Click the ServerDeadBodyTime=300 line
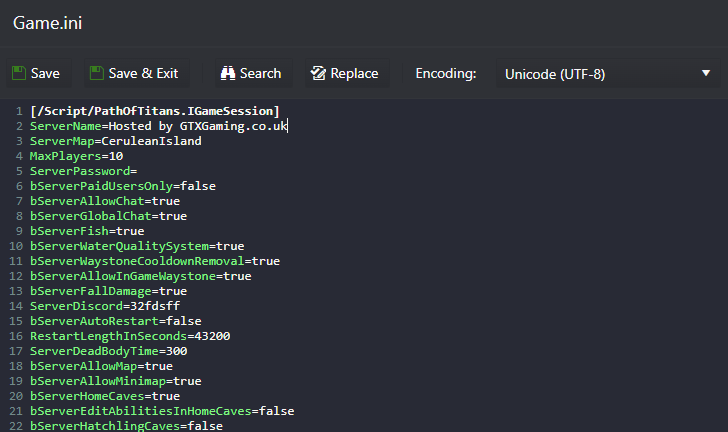Screen dimensions: 728x432 (109, 351)
